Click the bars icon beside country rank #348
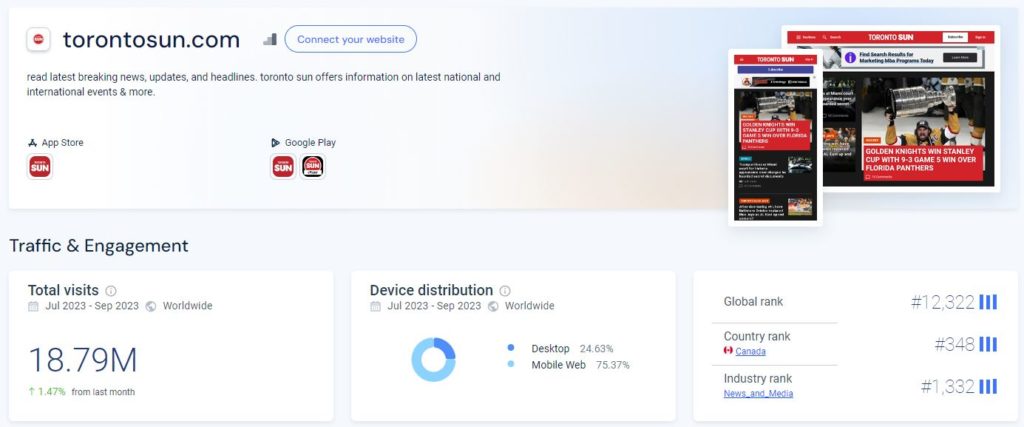This screenshot has width=1024, height=427. (988, 344)
